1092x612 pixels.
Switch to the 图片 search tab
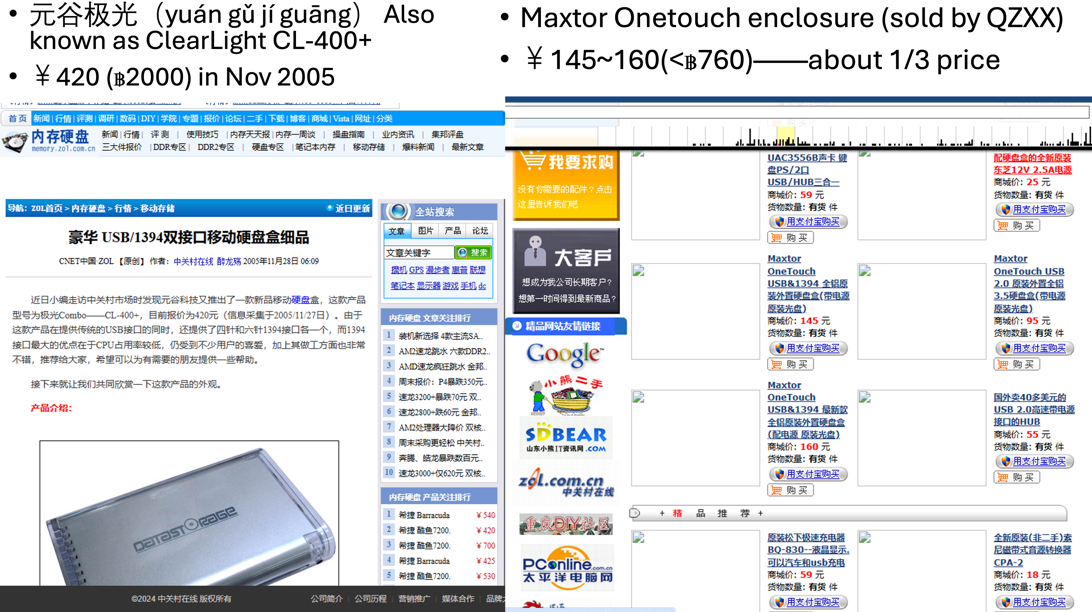click(x=426, y=231)
